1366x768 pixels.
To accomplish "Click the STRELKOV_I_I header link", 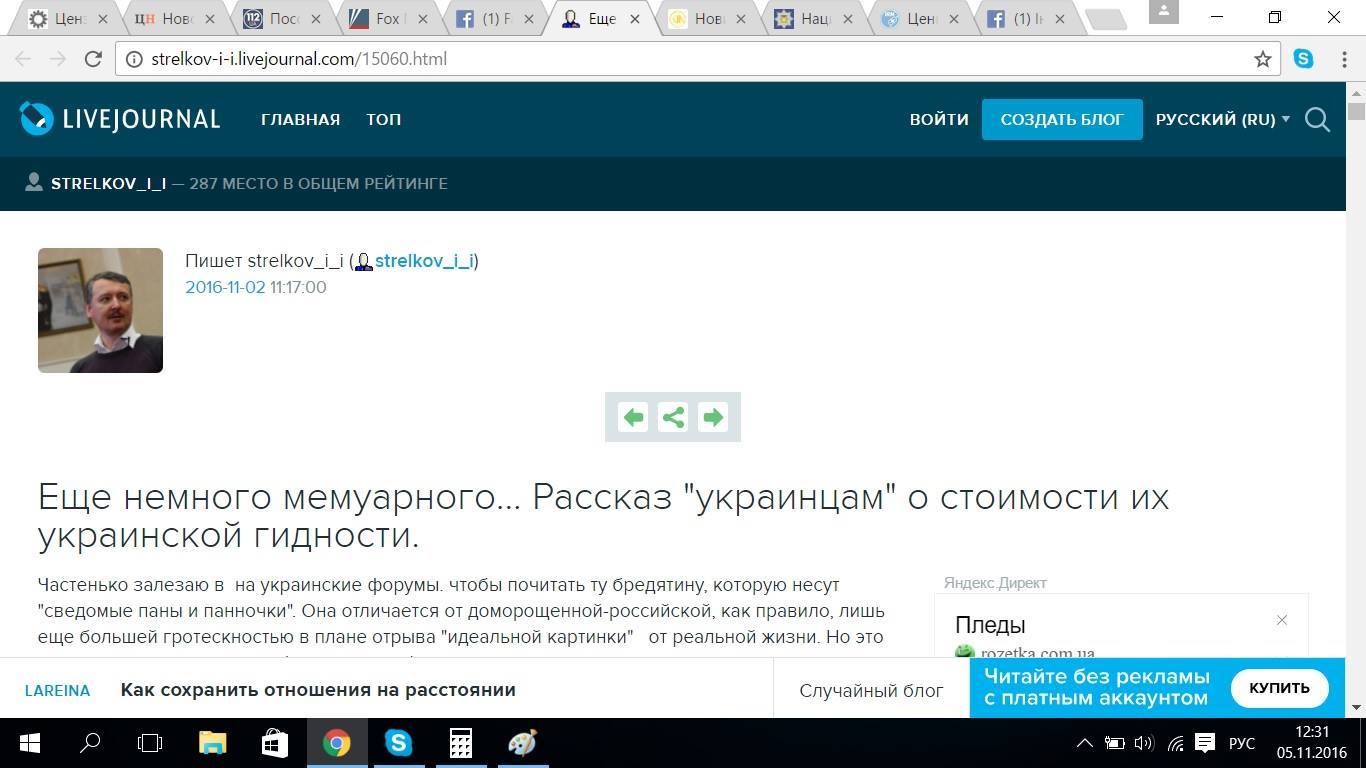I will [108, 183].
